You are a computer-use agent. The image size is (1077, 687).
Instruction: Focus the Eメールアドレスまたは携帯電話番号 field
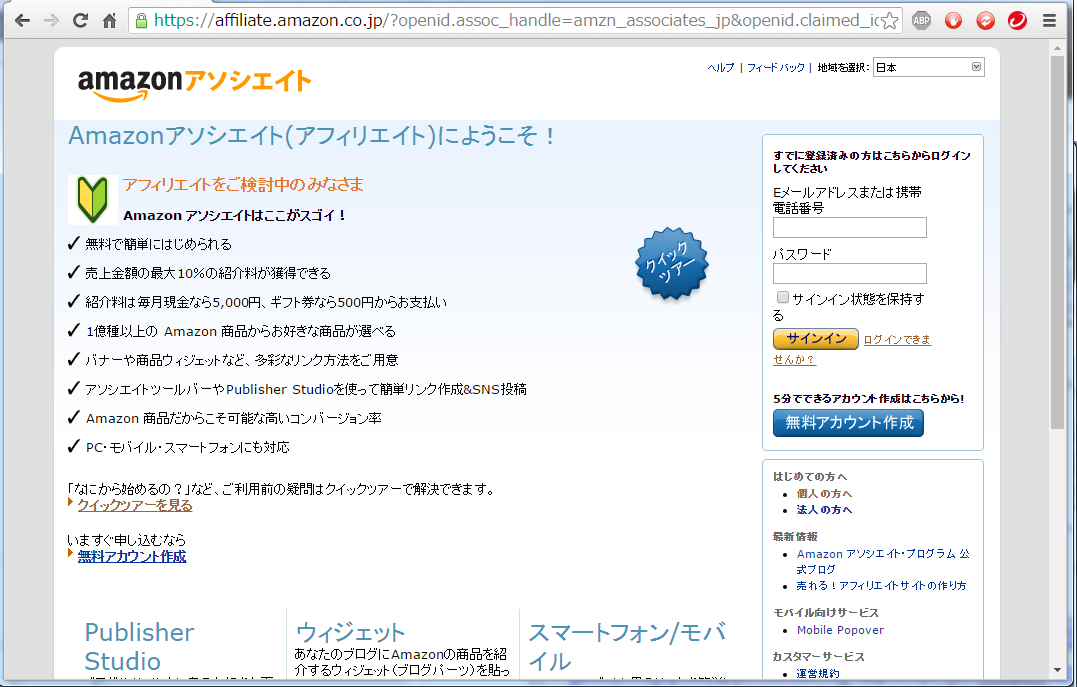tap(850, 227)
